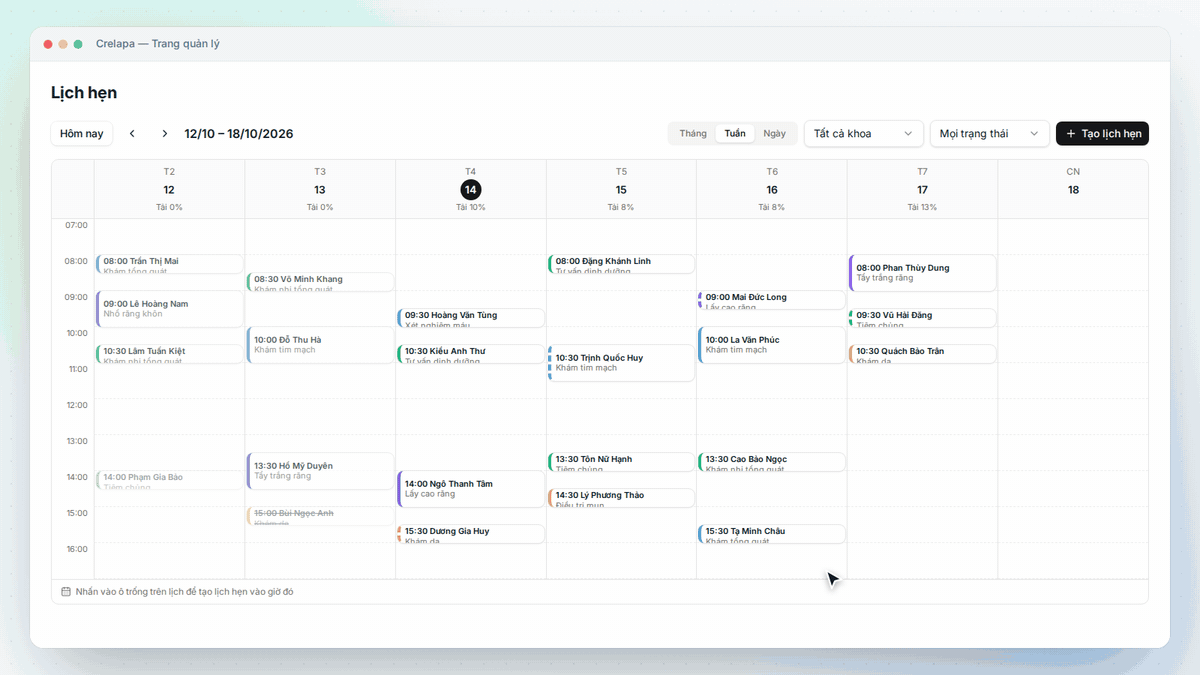Open Phan Thùy Dung 08:00 appointment

pos(923,273)
